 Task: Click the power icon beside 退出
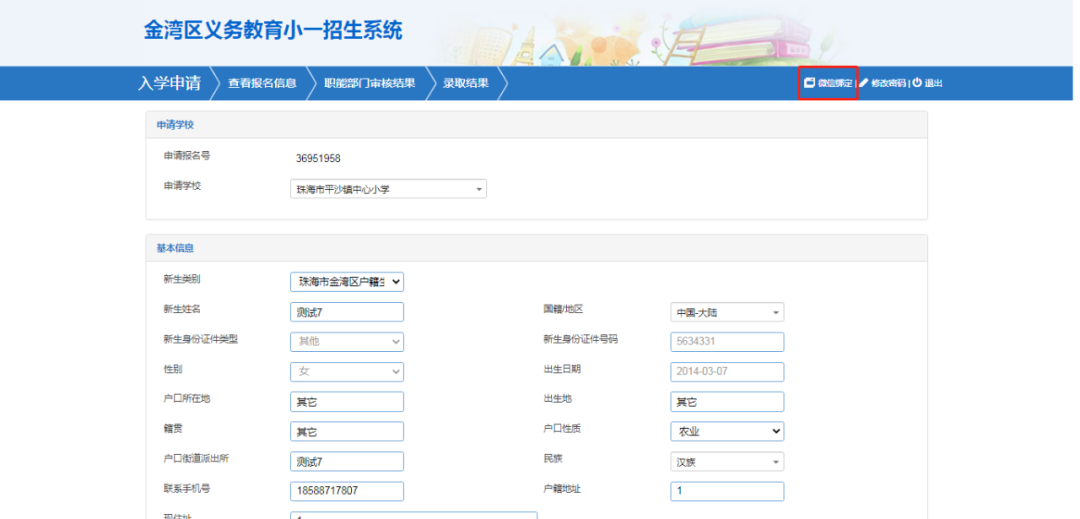click(x=917, y=83)
